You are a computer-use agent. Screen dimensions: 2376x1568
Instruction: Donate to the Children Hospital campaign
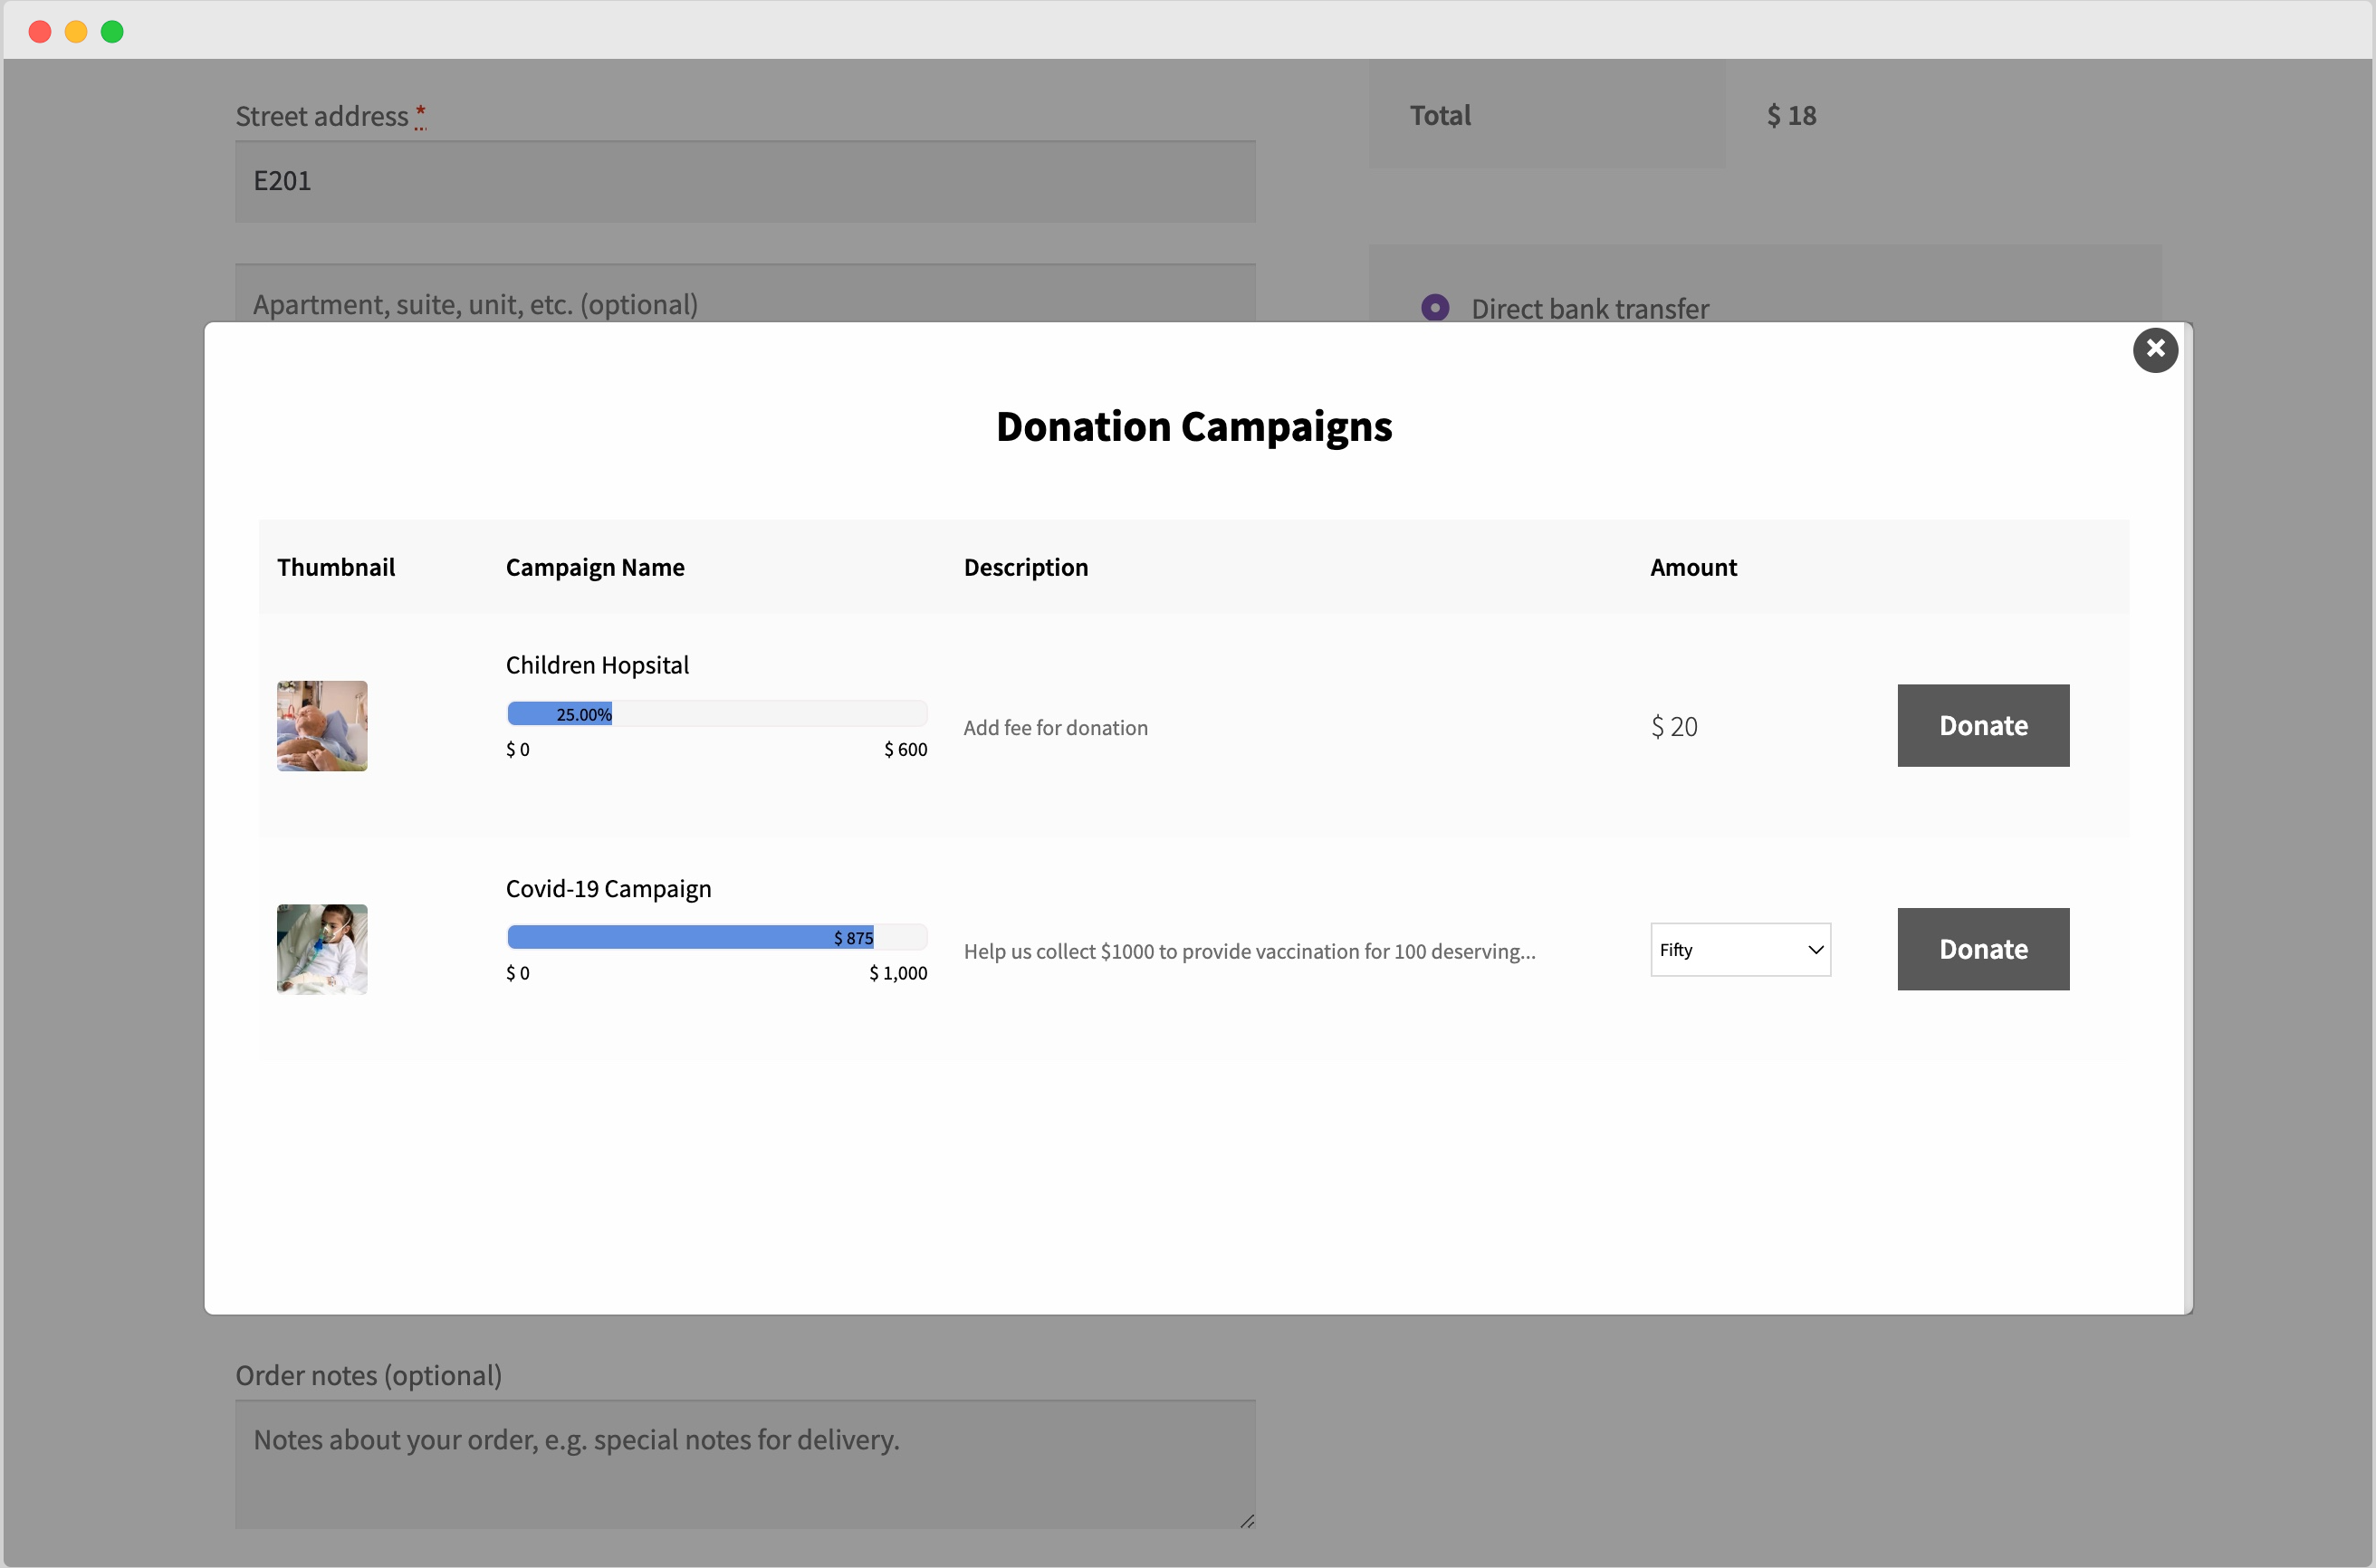pos(1982,725)
